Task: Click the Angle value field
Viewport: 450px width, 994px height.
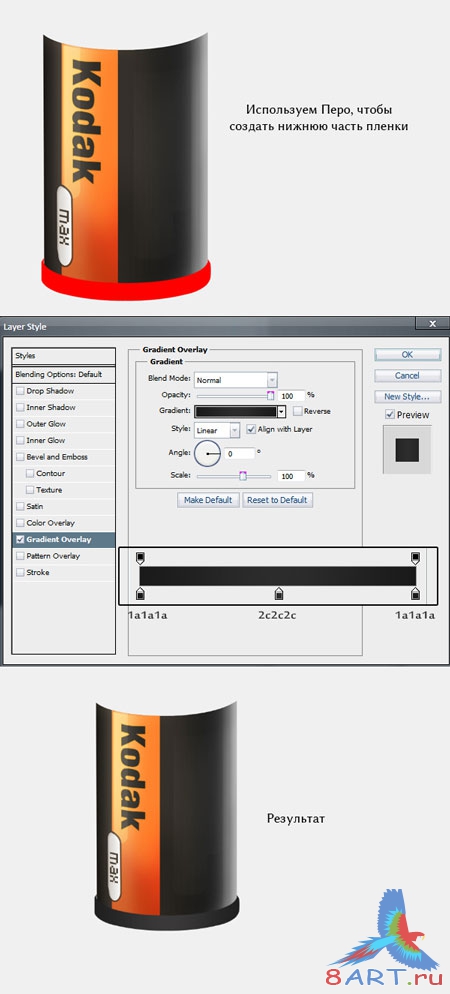Action: 240,453
